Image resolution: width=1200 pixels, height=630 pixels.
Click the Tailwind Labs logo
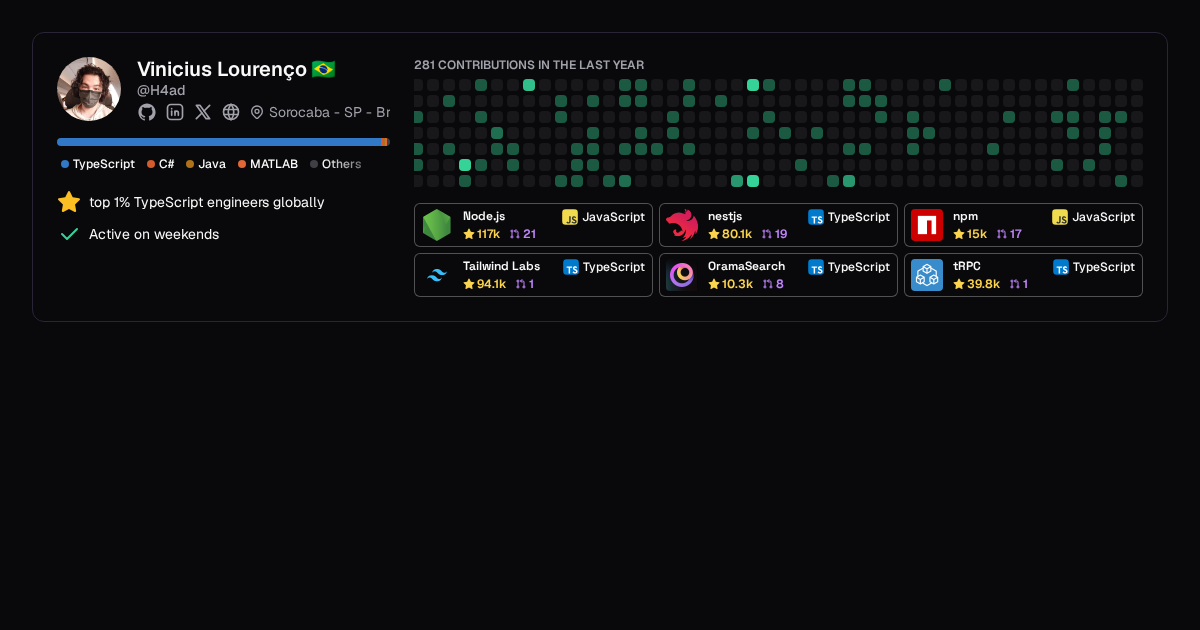click(437, 275)
